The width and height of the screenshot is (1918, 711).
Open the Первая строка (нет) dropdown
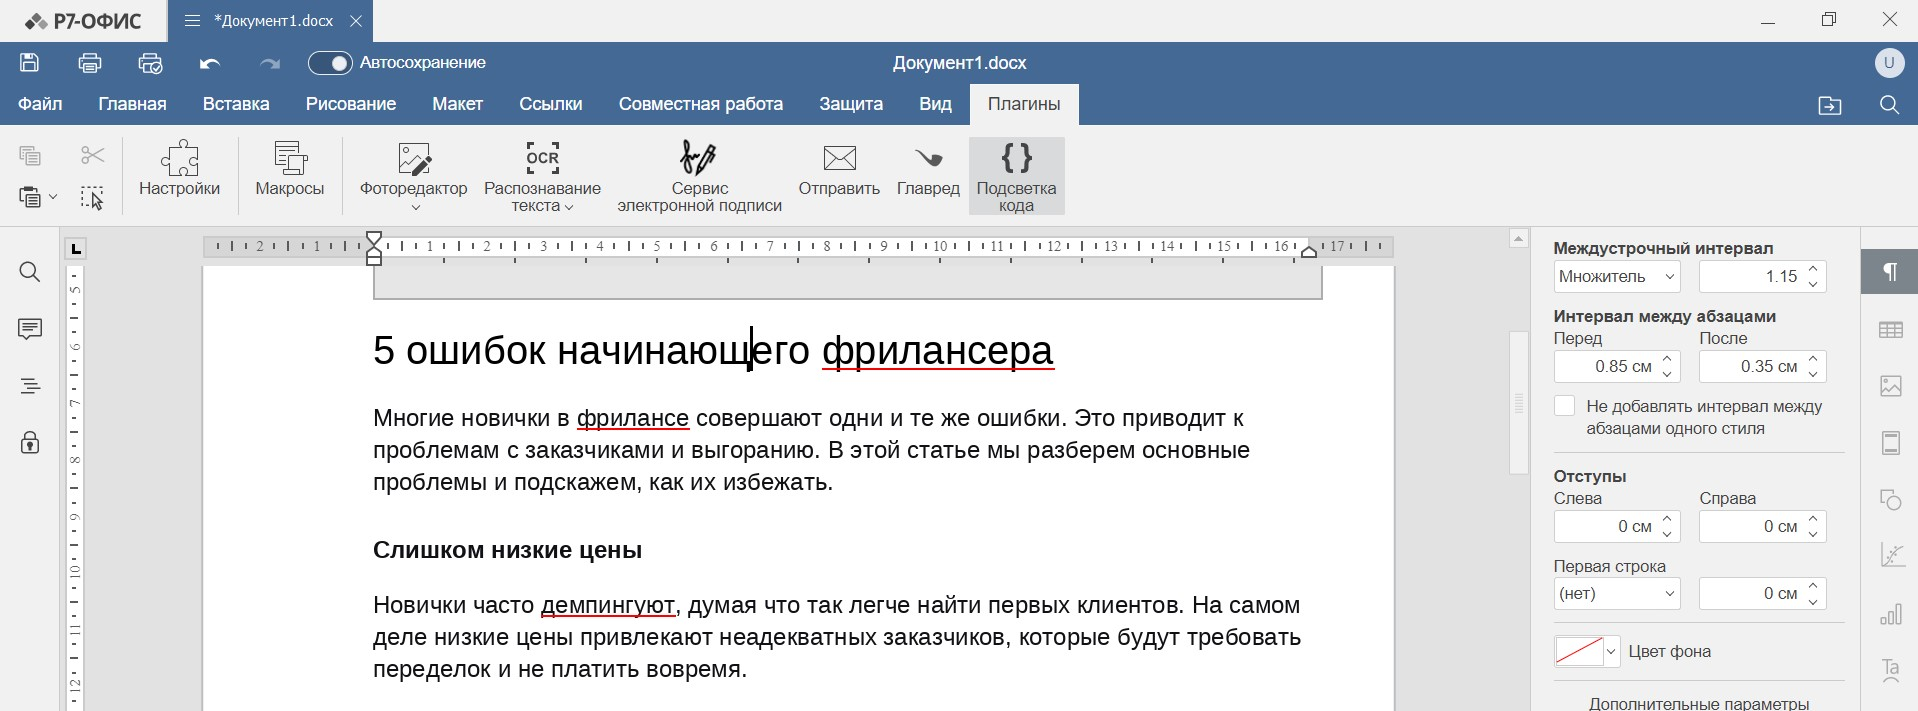pyautogui.click(x=1617, y=594)
